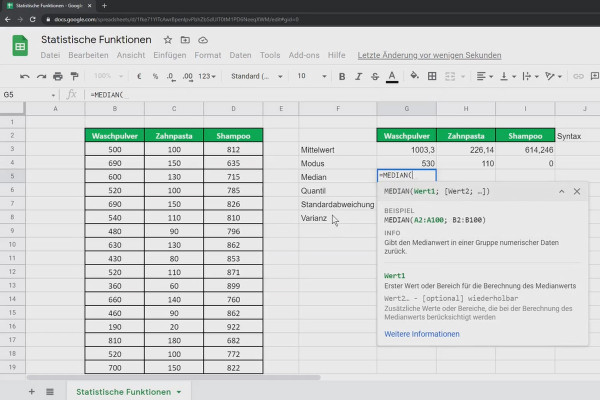Close the MEDIAN help popup
This screenshot has width=600, height=400.
click(577, 191)
